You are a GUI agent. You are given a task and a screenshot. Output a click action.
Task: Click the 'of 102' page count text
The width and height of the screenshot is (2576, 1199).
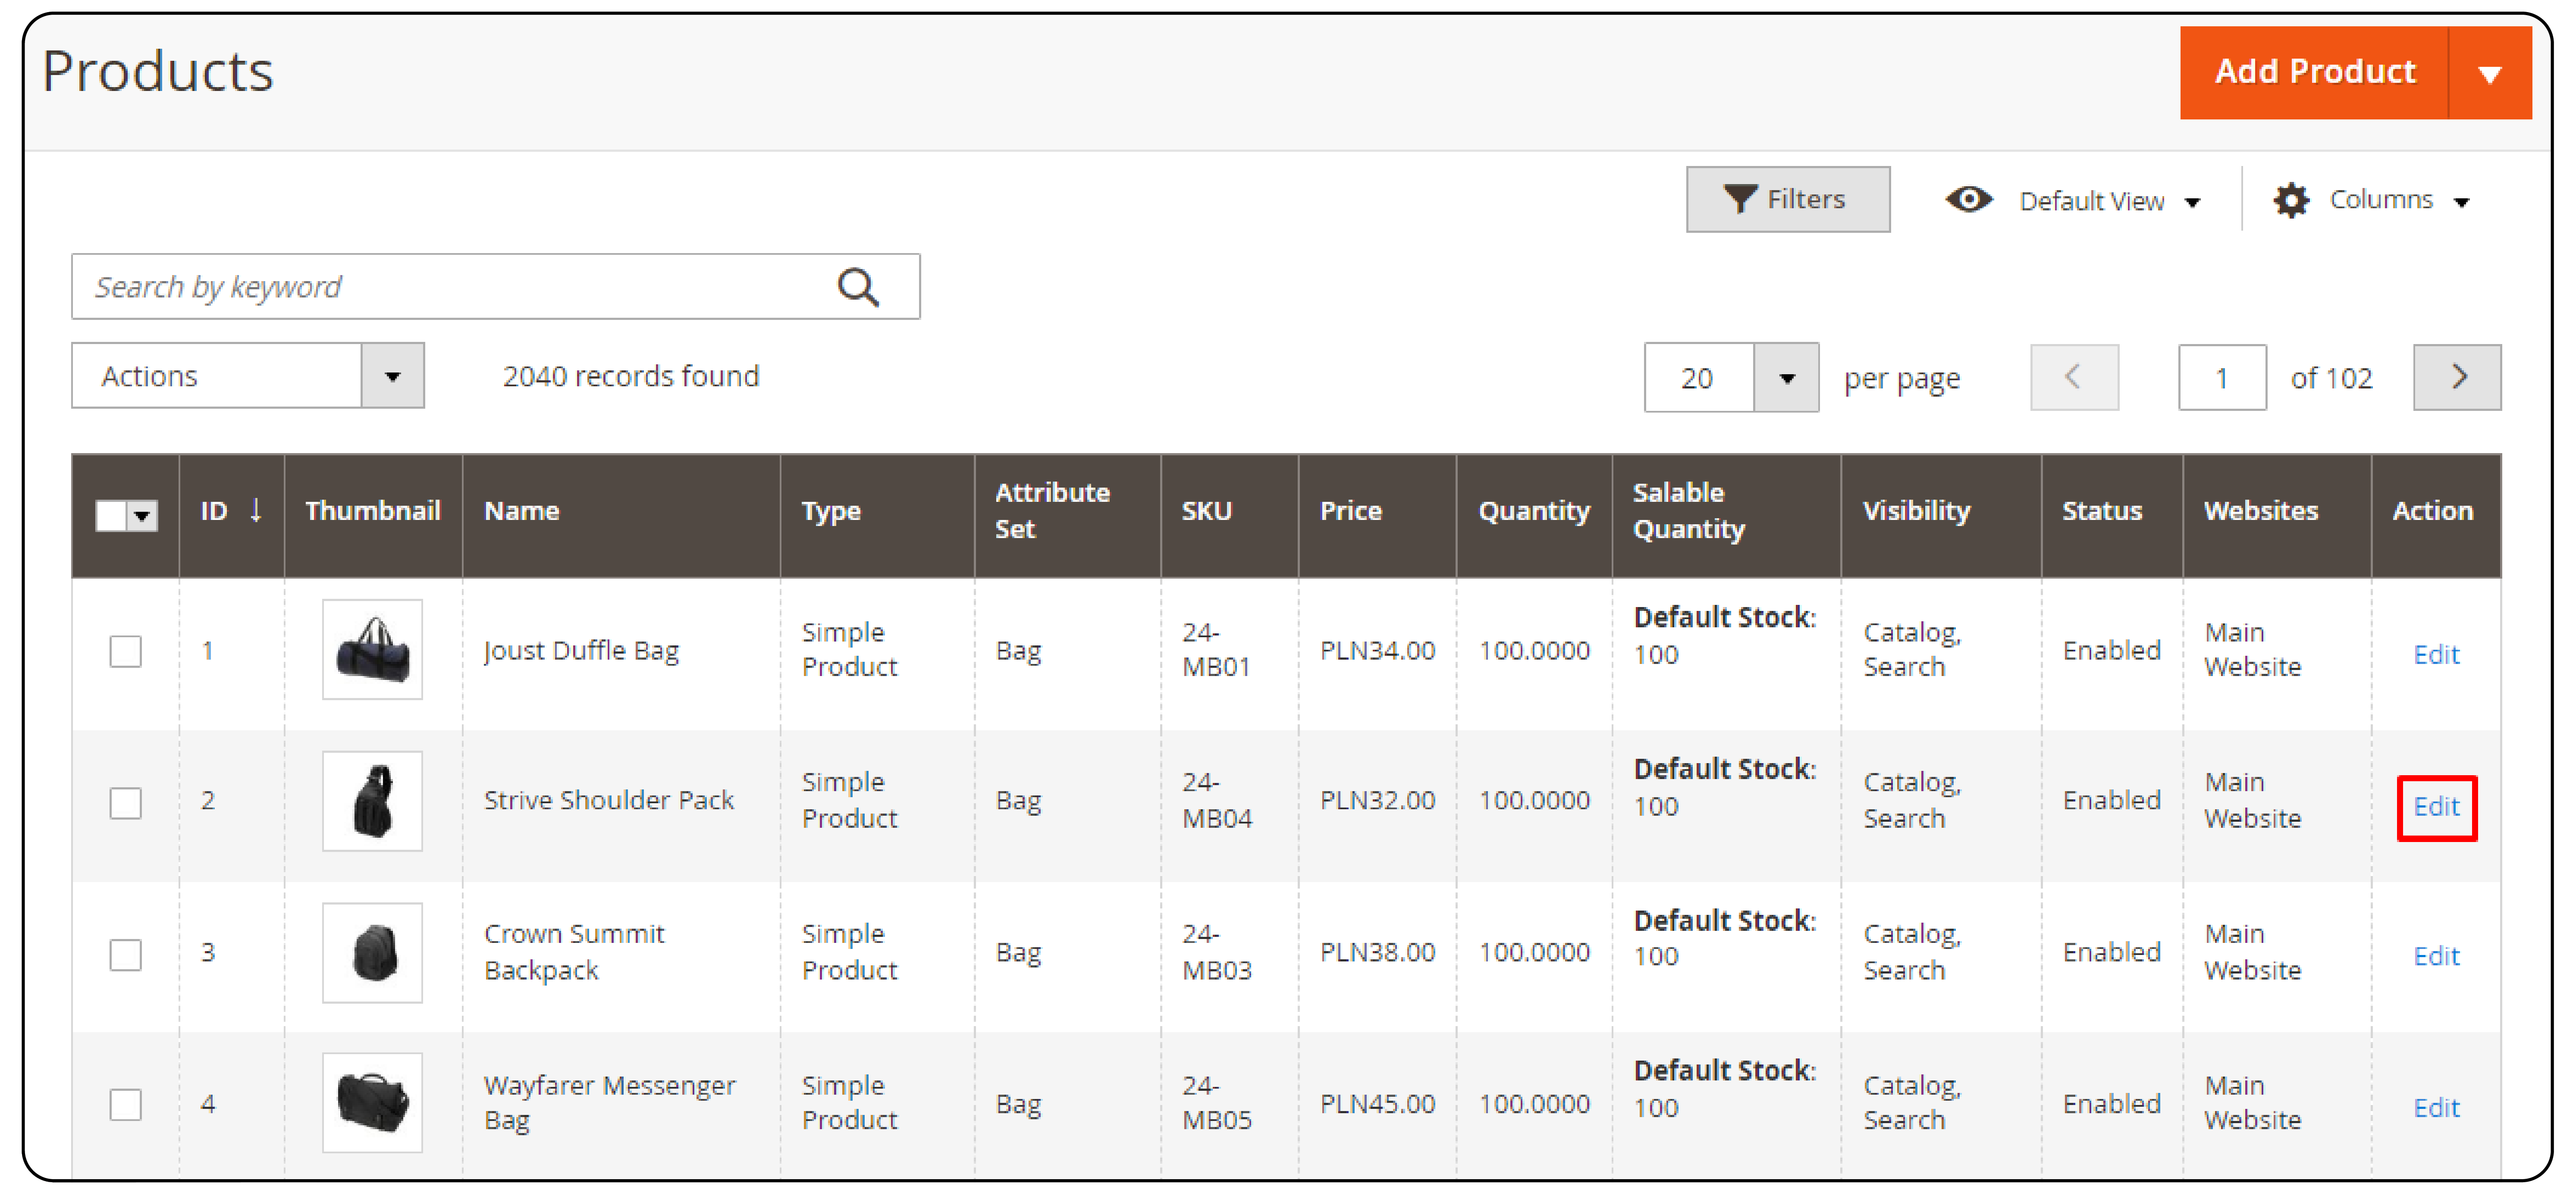(2331, 378)
